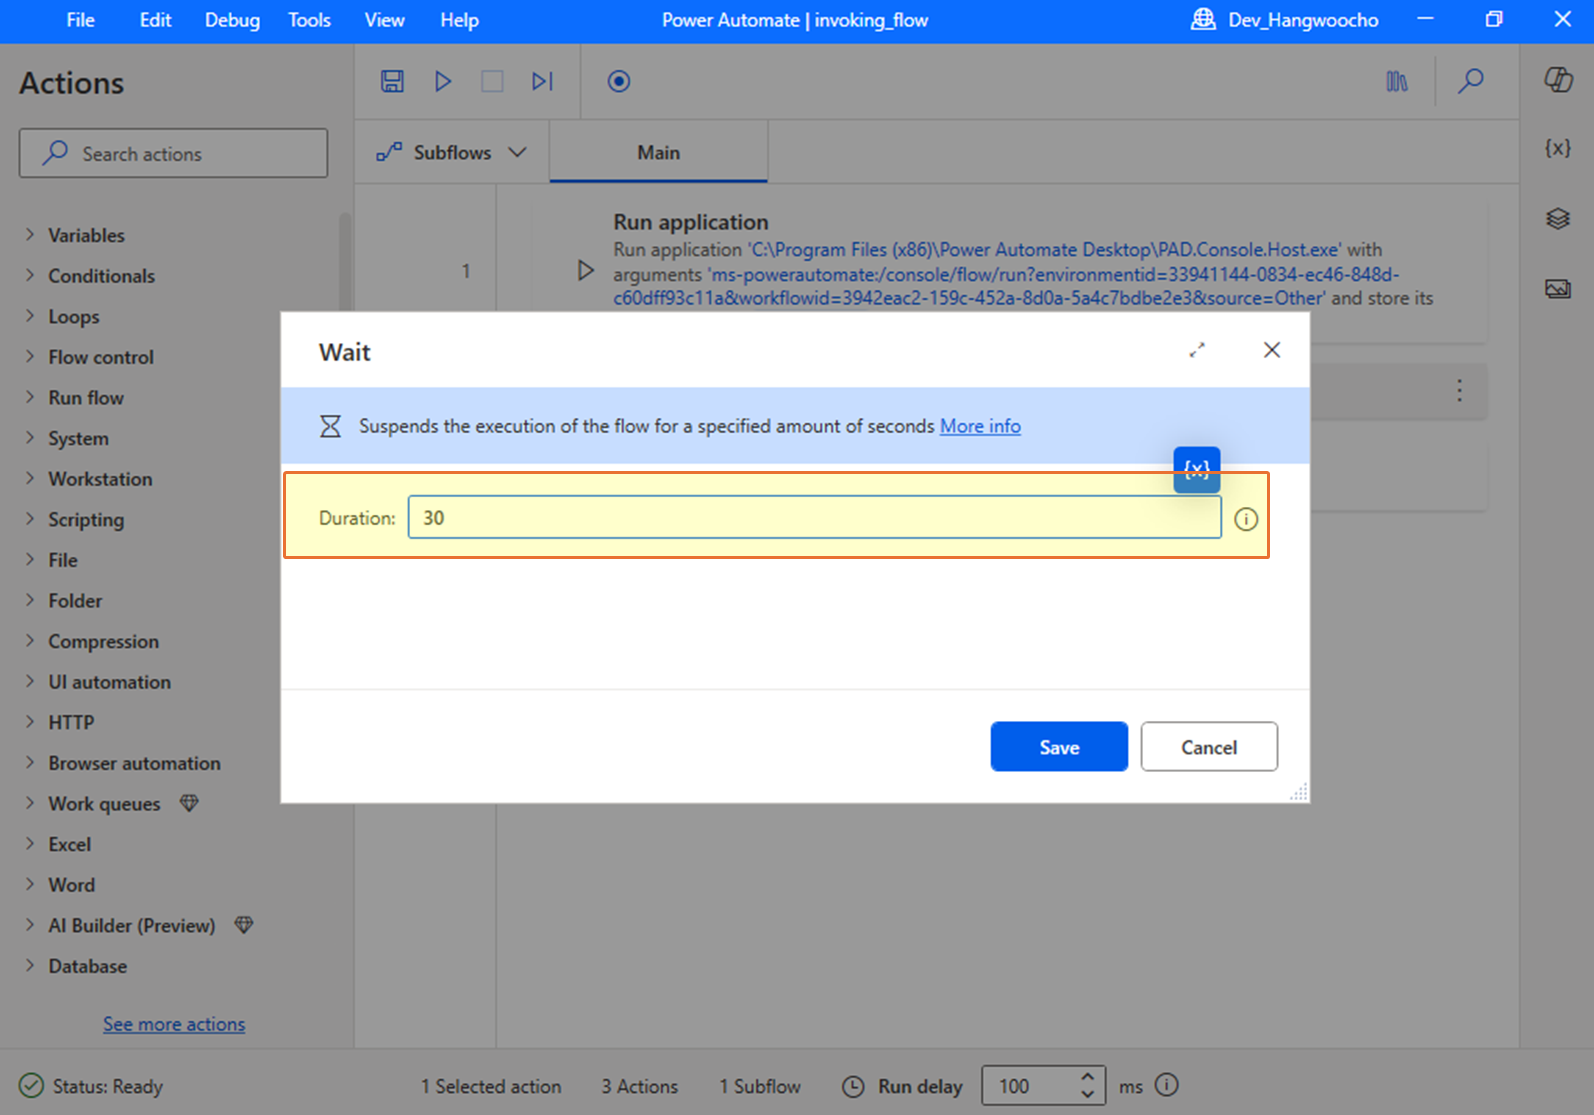This screenshot has height=1115, width=1594.
Task: Open the More info link
Action: coord(980,426)
